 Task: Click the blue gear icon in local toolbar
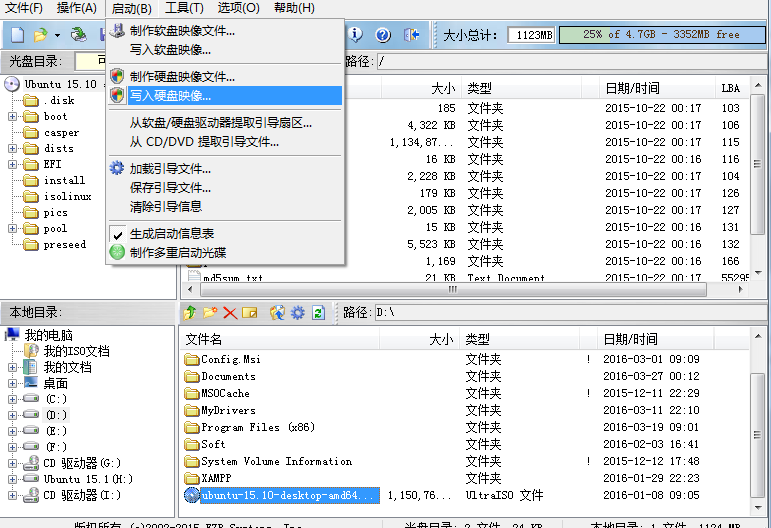point(297,313)
